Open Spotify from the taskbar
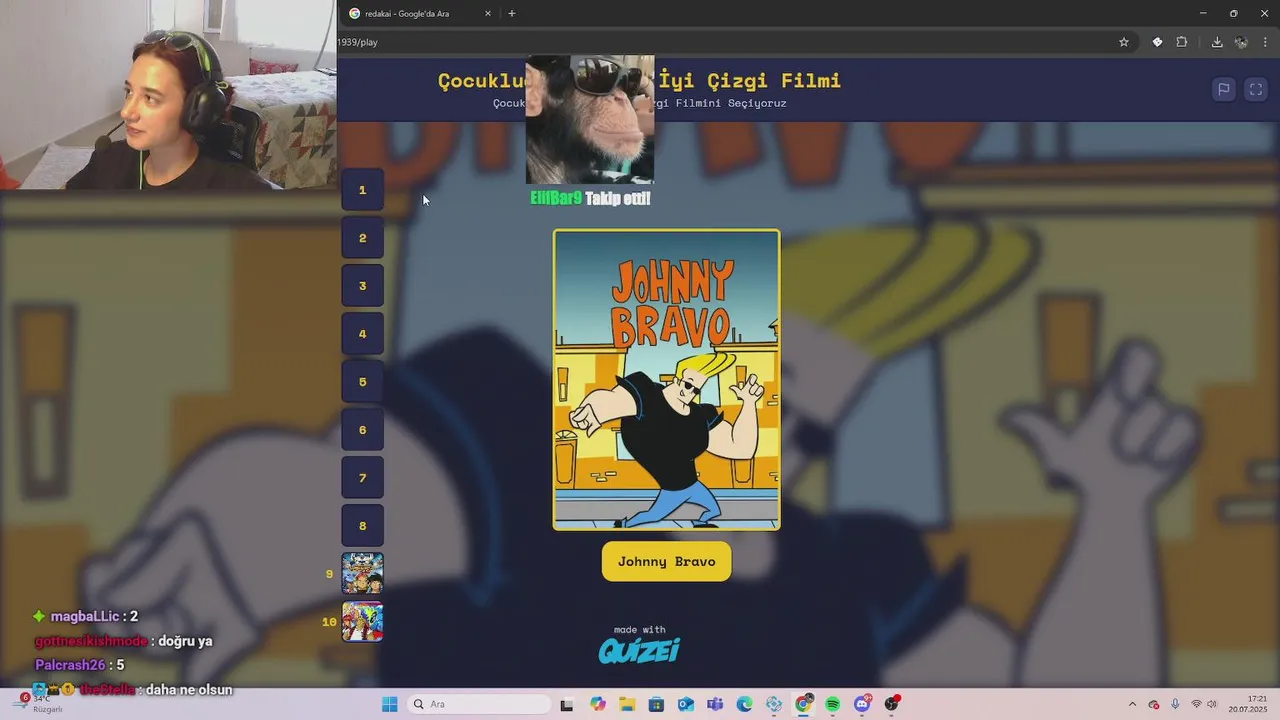The height and width of the screenshot is (720, 1280). (x=833, y=704)
